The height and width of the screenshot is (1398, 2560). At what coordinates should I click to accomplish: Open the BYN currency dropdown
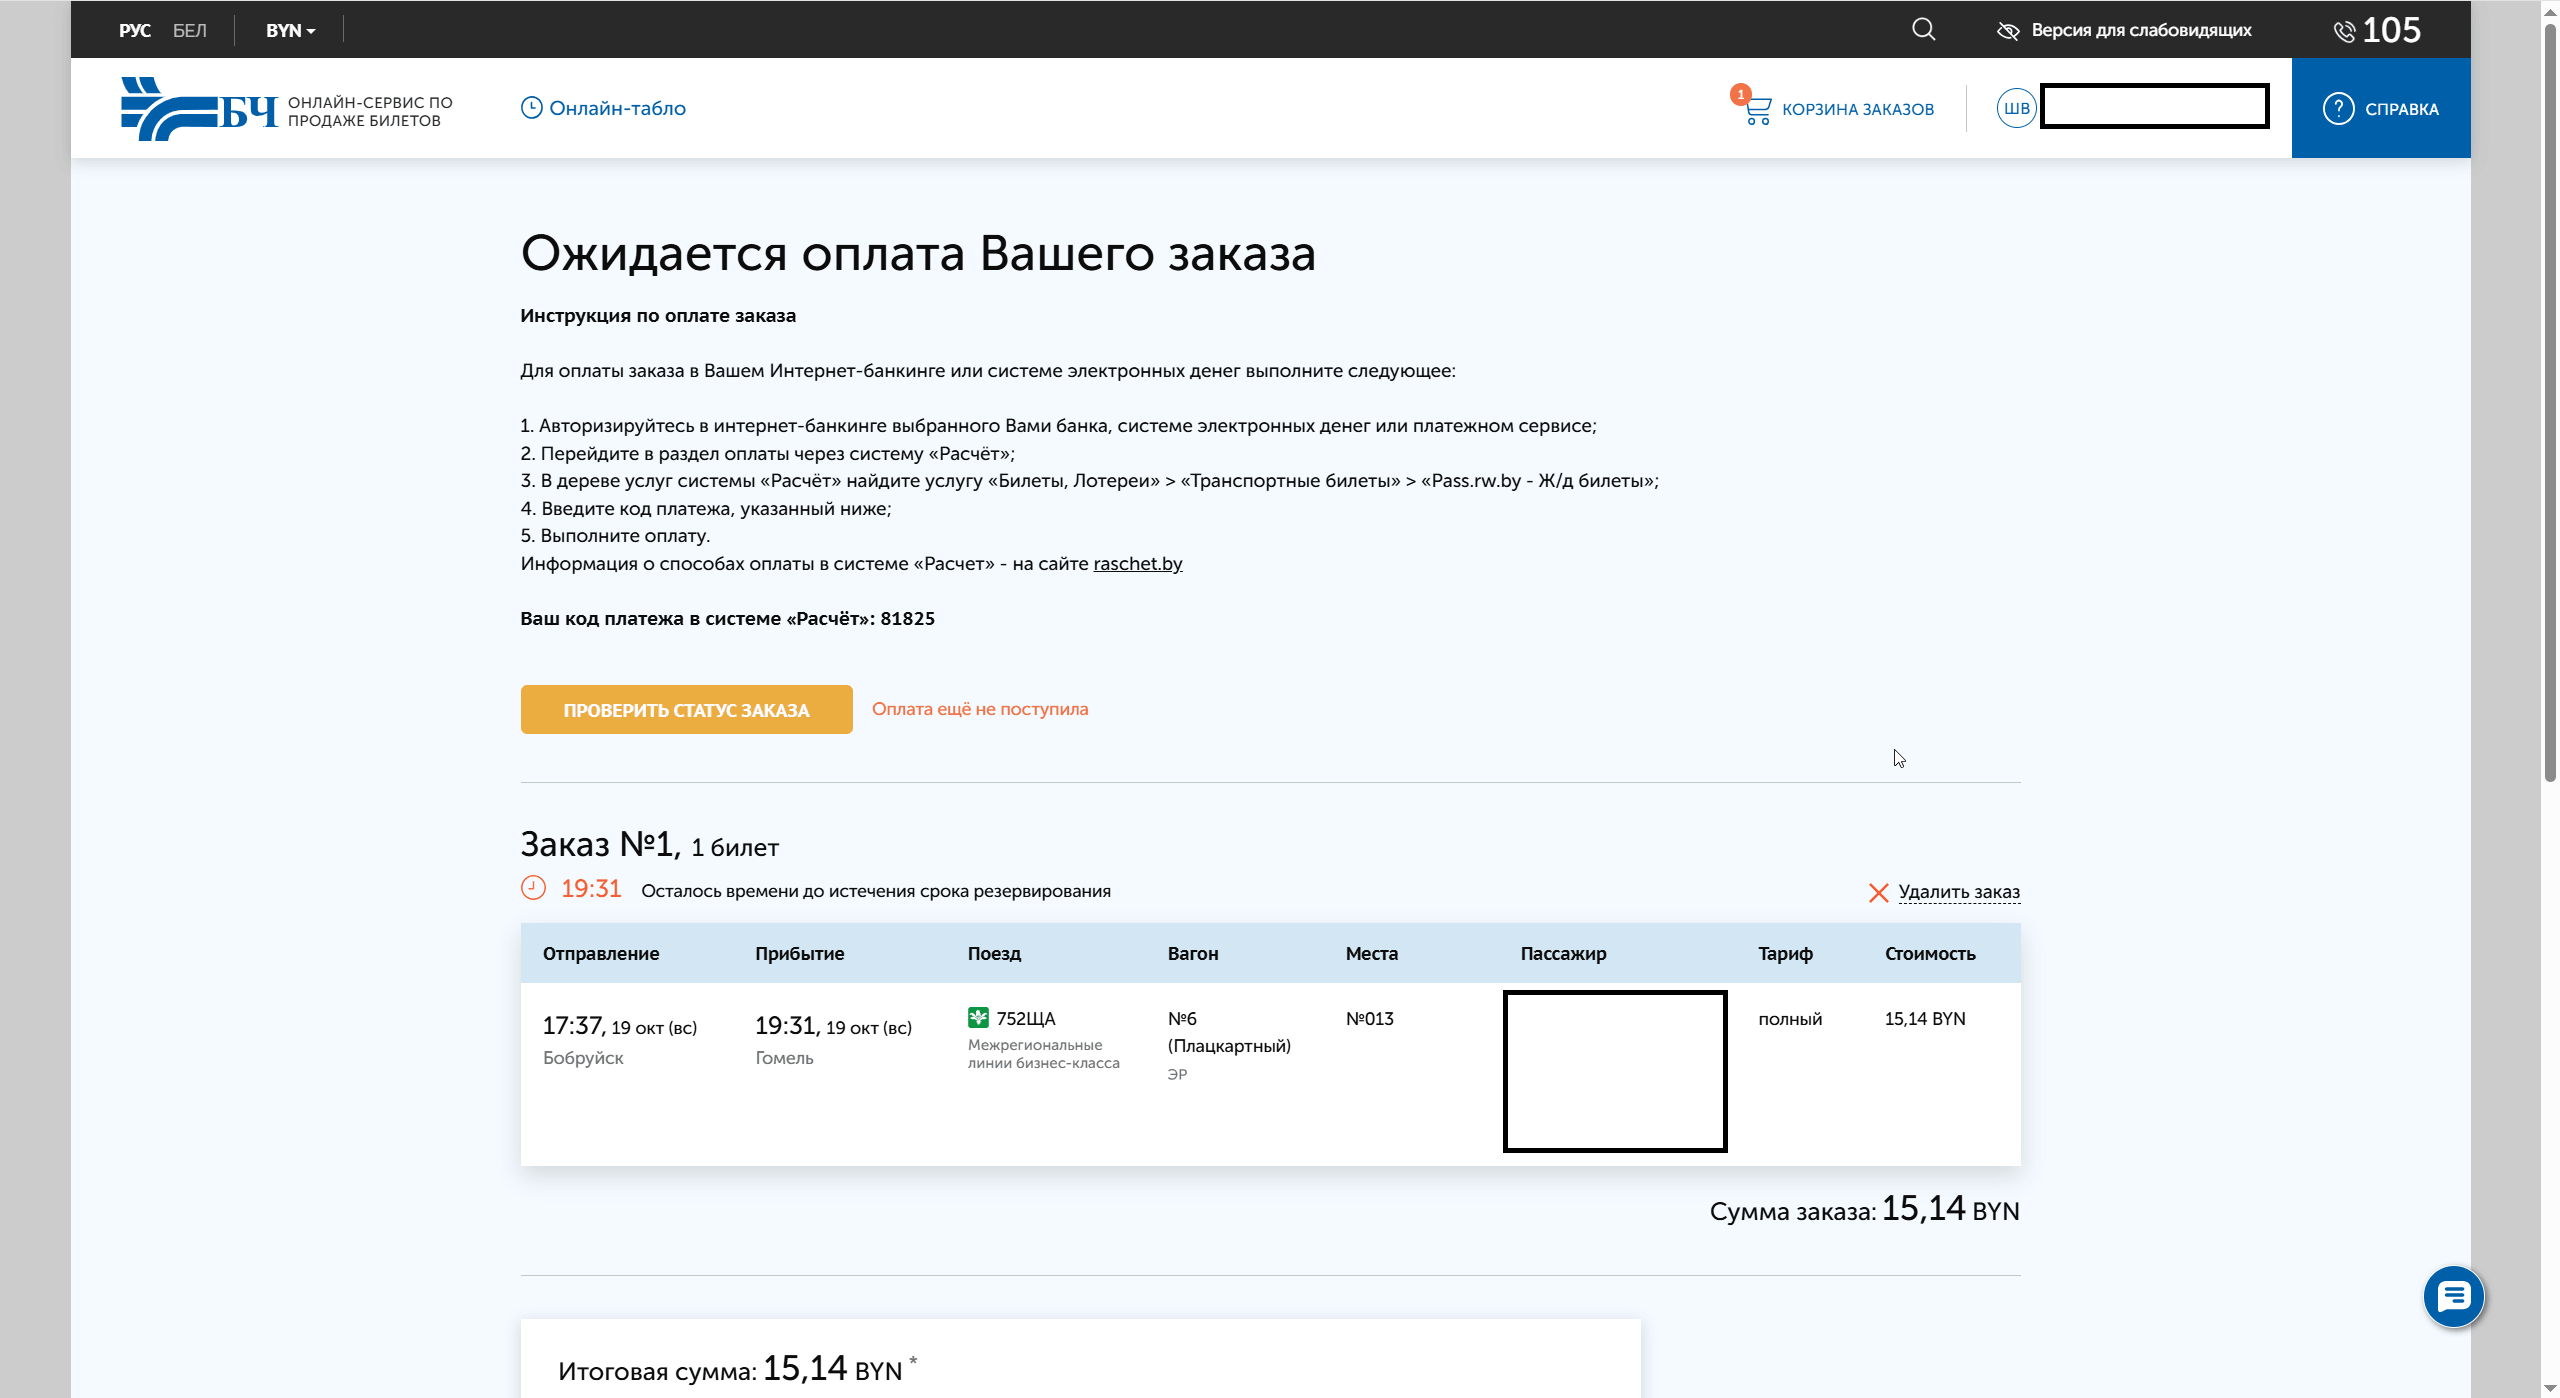(290, 30)
